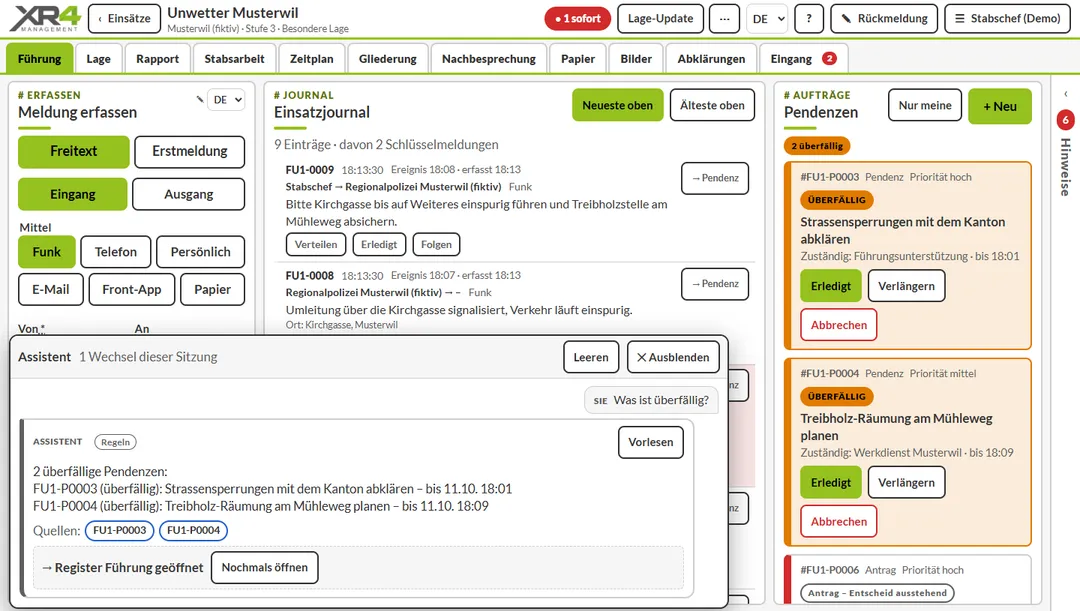
Task: Select the Freitext message type
Action: tap(74, 152)
